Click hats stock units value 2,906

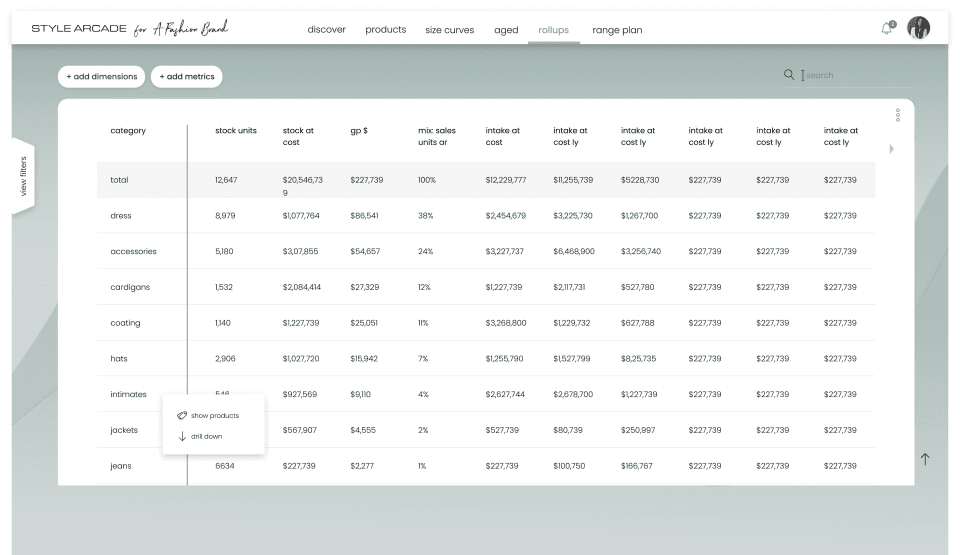tap(225, 358)
